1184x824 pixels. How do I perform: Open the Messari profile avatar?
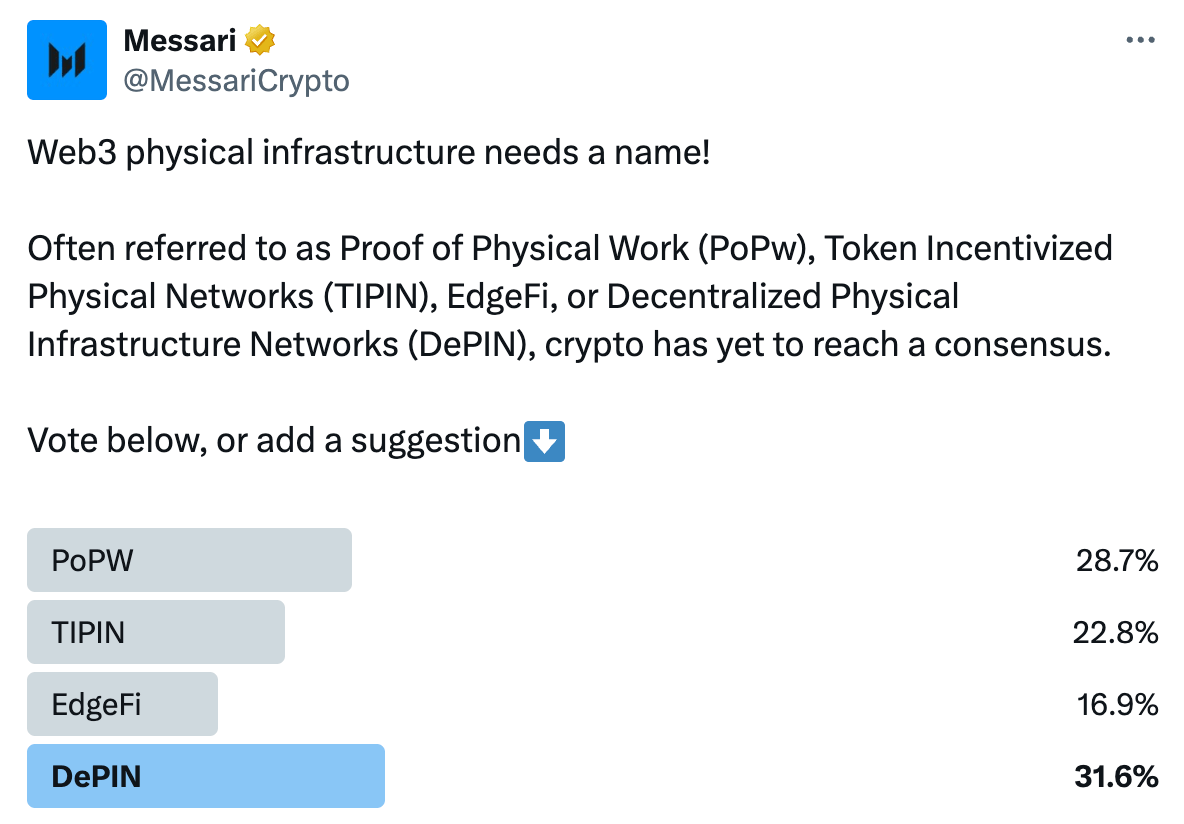[x=66, y=60]
